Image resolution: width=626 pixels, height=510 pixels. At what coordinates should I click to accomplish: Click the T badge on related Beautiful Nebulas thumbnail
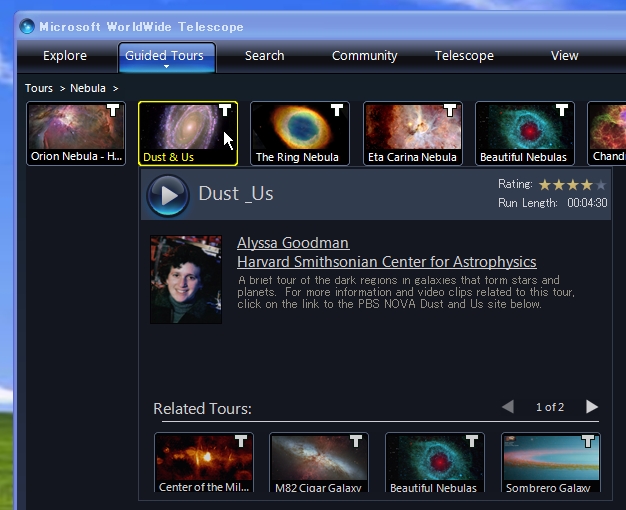(x=472, y=441)
